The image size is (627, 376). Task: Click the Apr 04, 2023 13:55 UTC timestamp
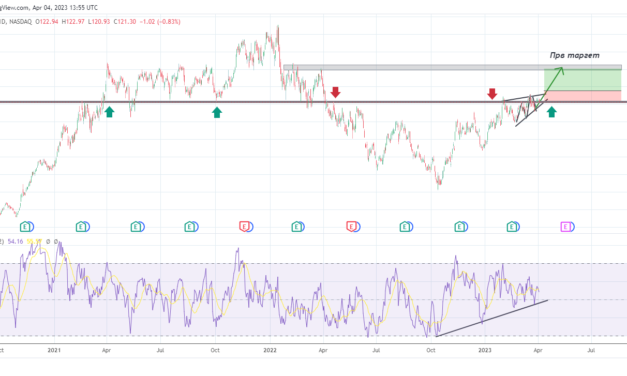point(65,8)
